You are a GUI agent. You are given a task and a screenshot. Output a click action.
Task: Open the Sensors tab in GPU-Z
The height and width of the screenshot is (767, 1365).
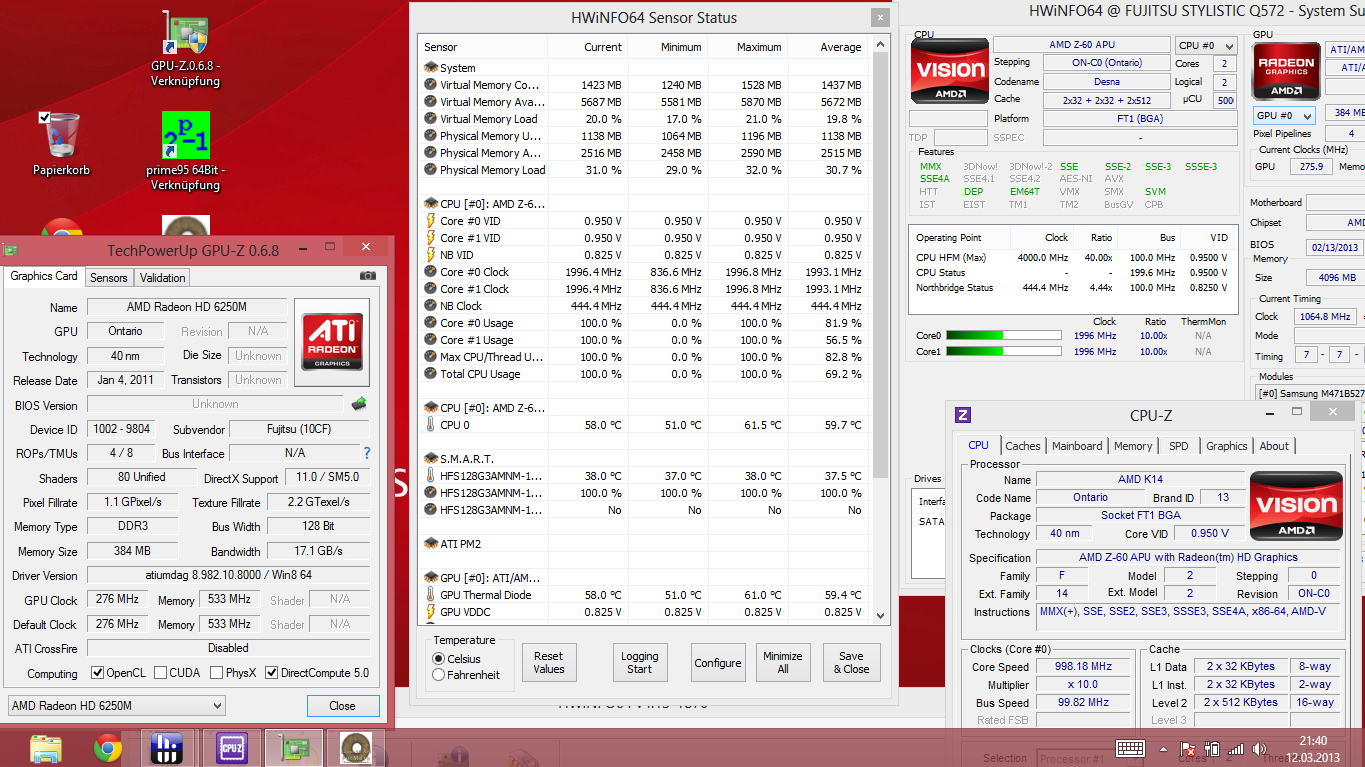pyautogui.click(x=108, y=278)
